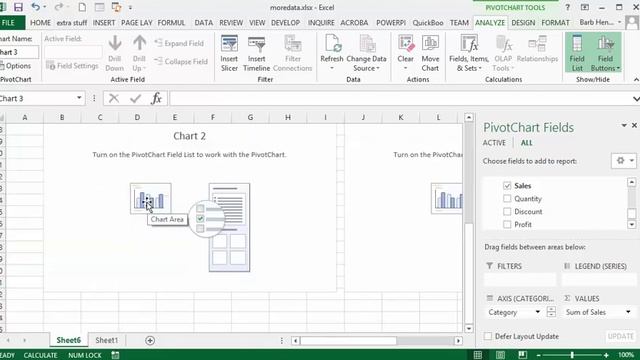640x360 pixels.
Task: Check the Profit field checkbox
Action: pyautogui.click(x=507, y=224)
